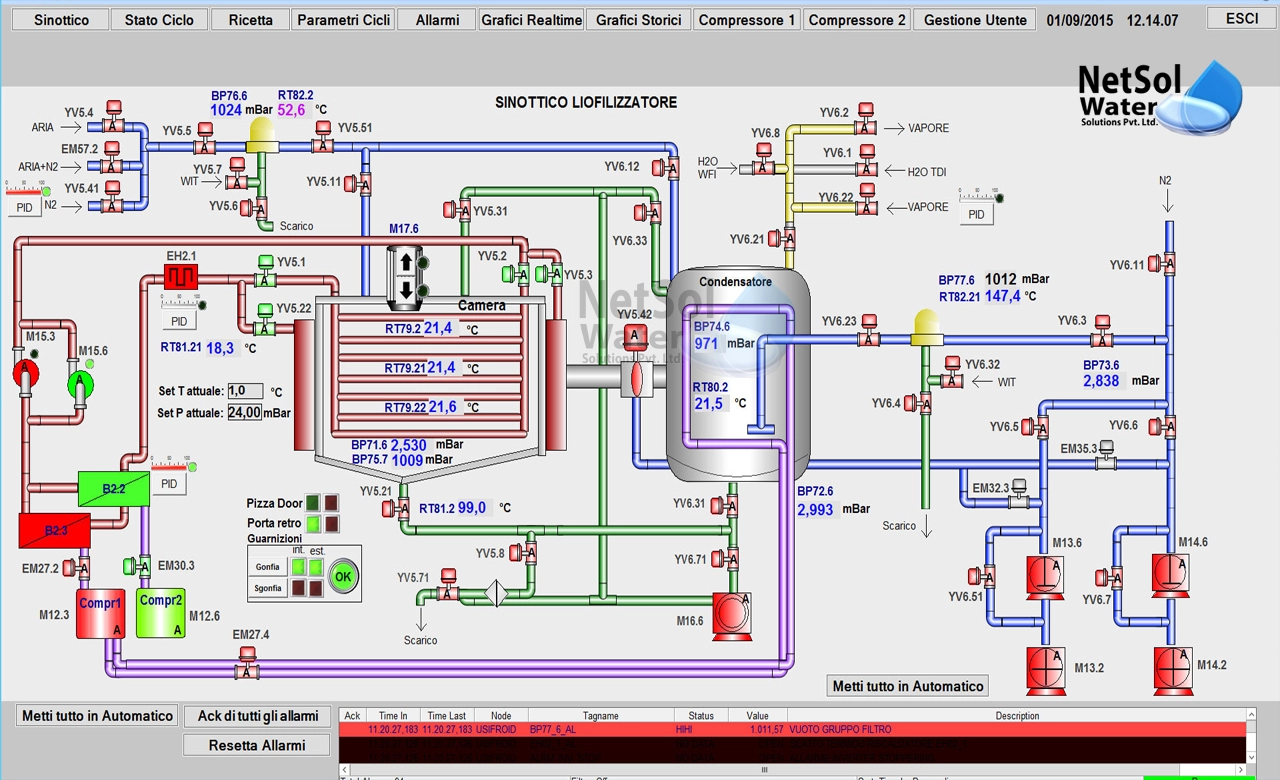The height and width of the screenshot is (780, 1280).
Task: Select the M13.2 vacuum pump
Action: pos(1046,667)
